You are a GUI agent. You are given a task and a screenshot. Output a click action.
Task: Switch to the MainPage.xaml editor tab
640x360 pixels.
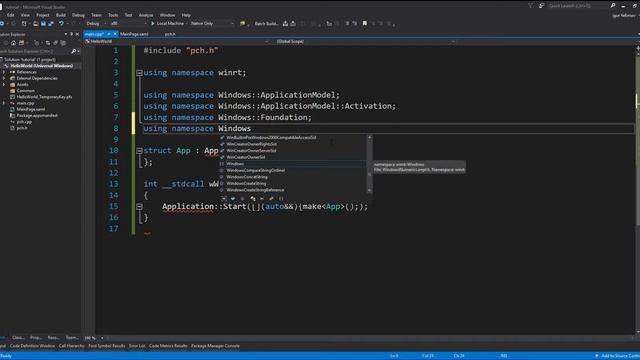(x=134, y=34)
